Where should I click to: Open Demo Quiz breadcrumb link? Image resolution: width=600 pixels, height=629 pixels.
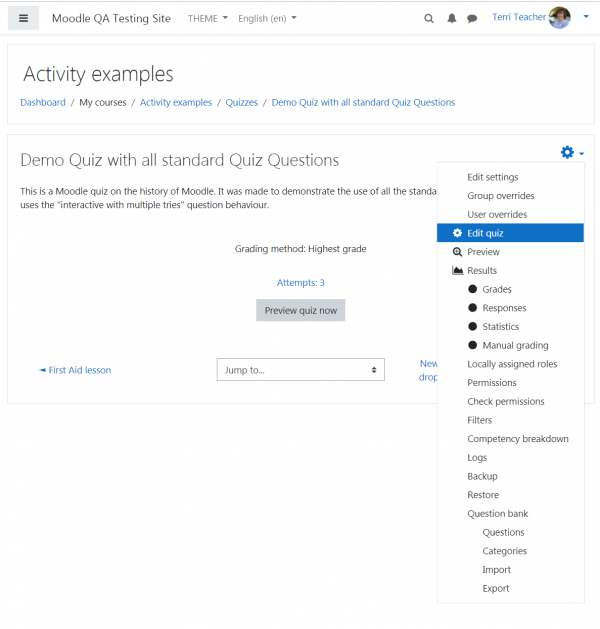(363, 102)
